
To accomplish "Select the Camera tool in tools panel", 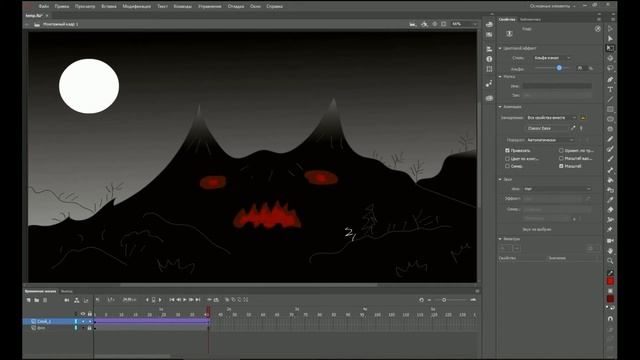I will pos(610,241).
